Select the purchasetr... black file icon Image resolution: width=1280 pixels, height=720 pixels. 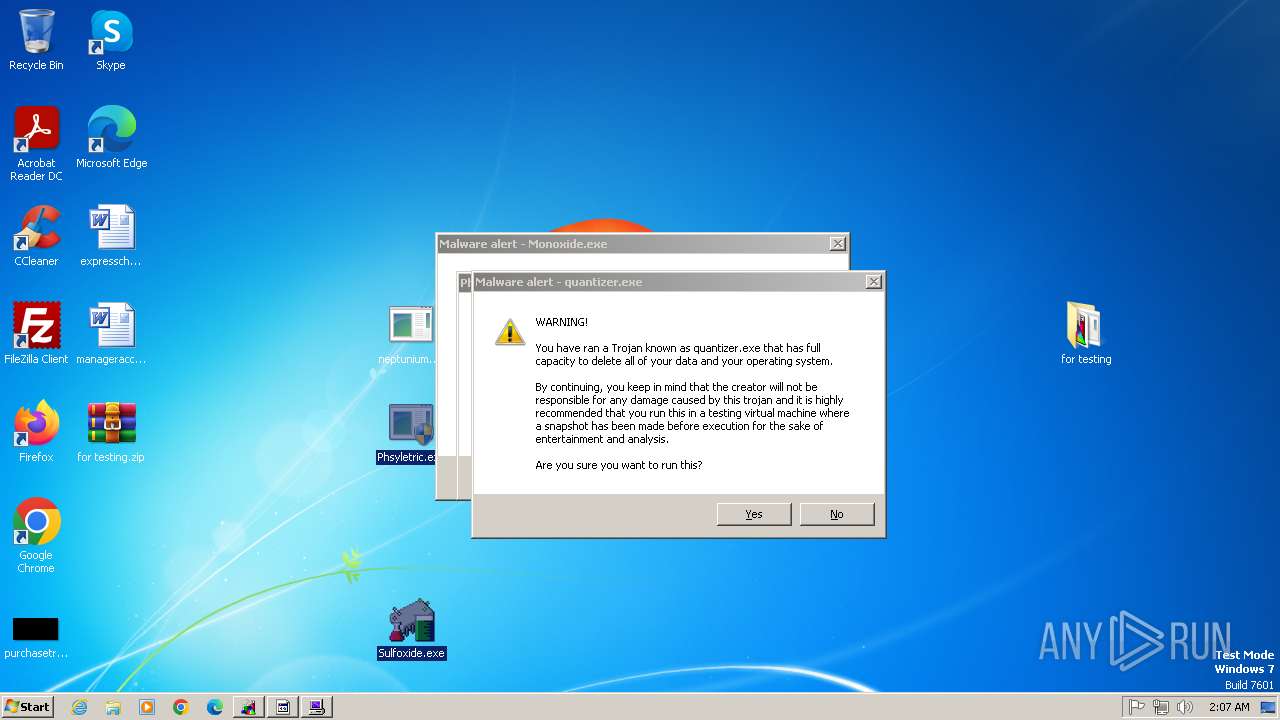coord(36,637)
